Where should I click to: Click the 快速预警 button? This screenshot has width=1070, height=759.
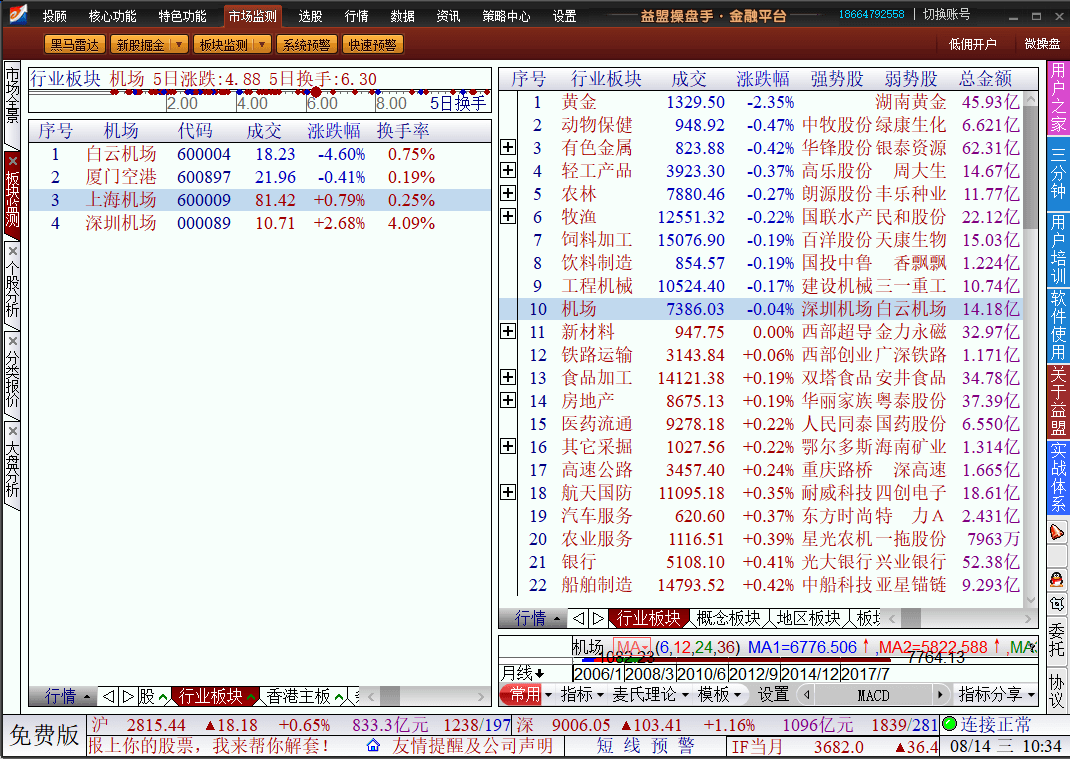click(x=372, y=44)
